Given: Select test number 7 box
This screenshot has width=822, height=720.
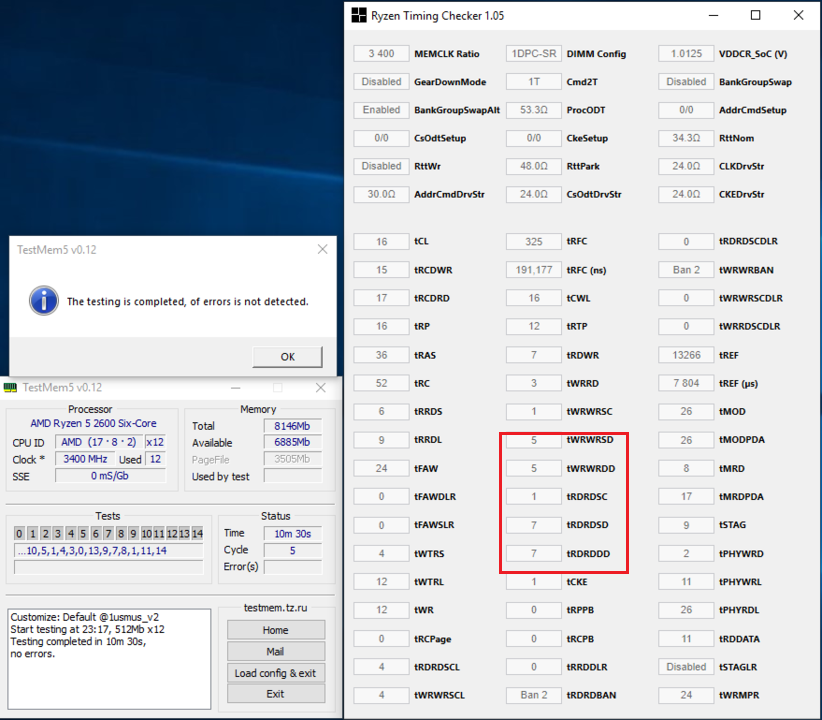Looking at the screenshot, I should (108, 533).
